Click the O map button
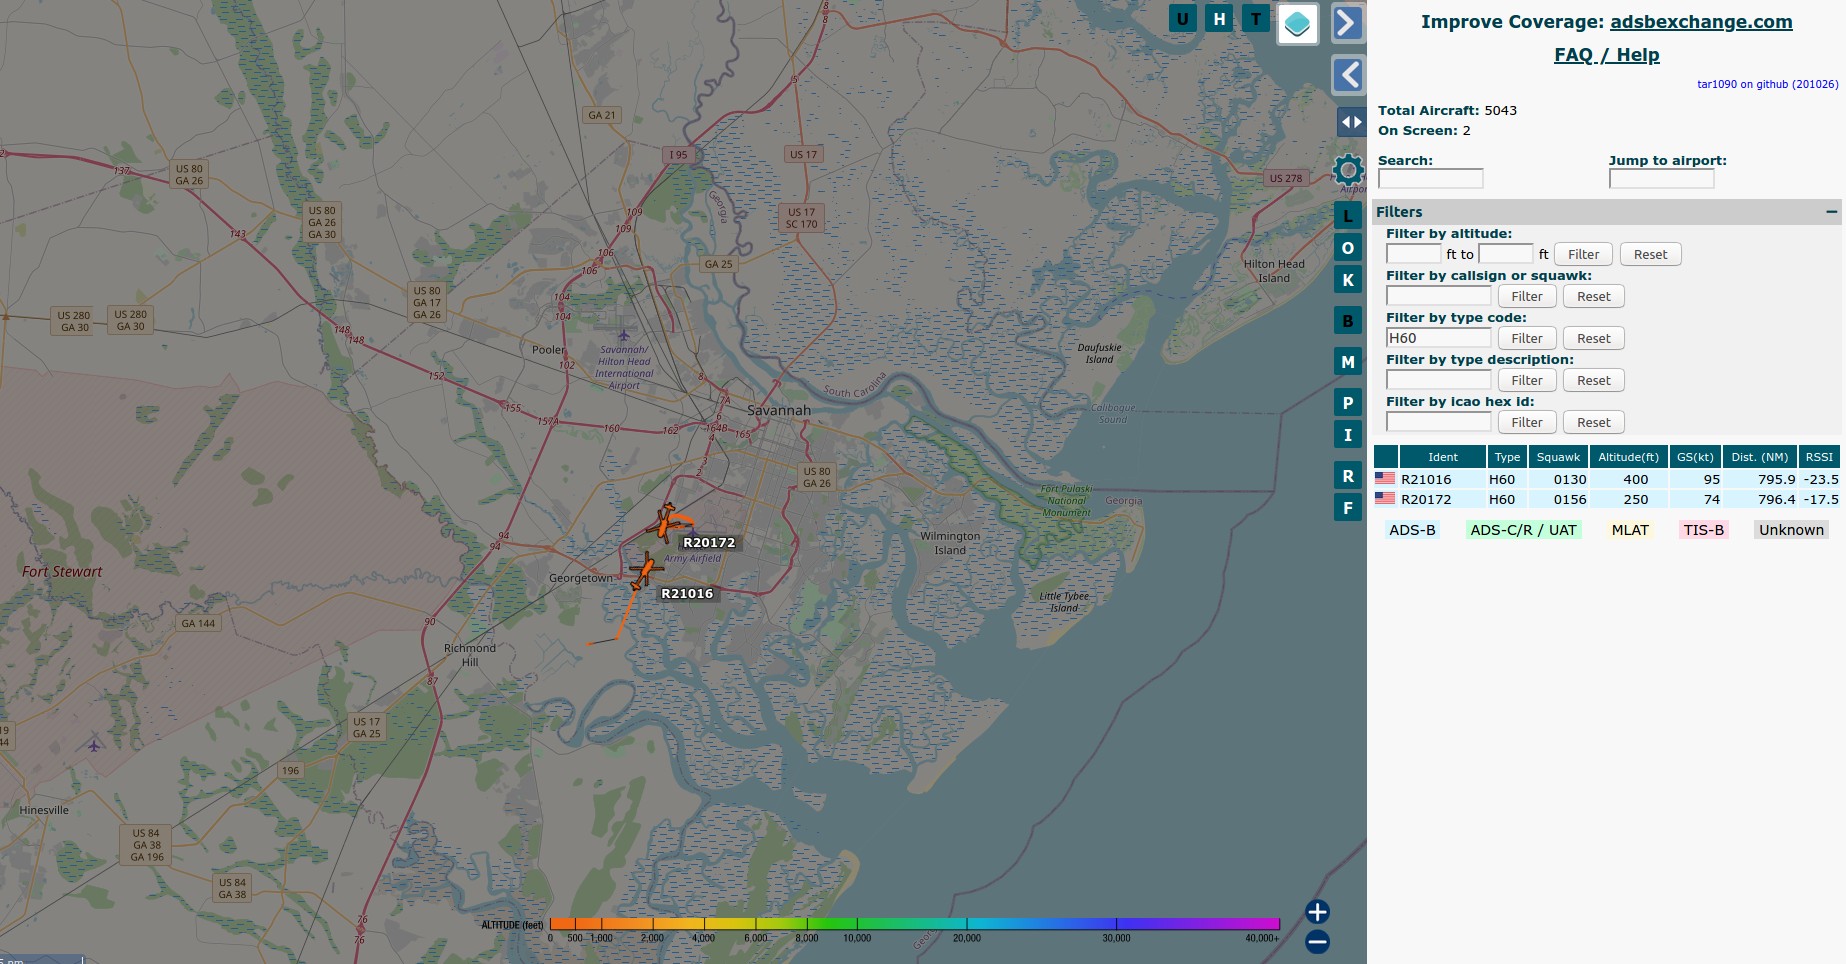The height and width of the screenshot is (964, 1846). pos(1348,248)
